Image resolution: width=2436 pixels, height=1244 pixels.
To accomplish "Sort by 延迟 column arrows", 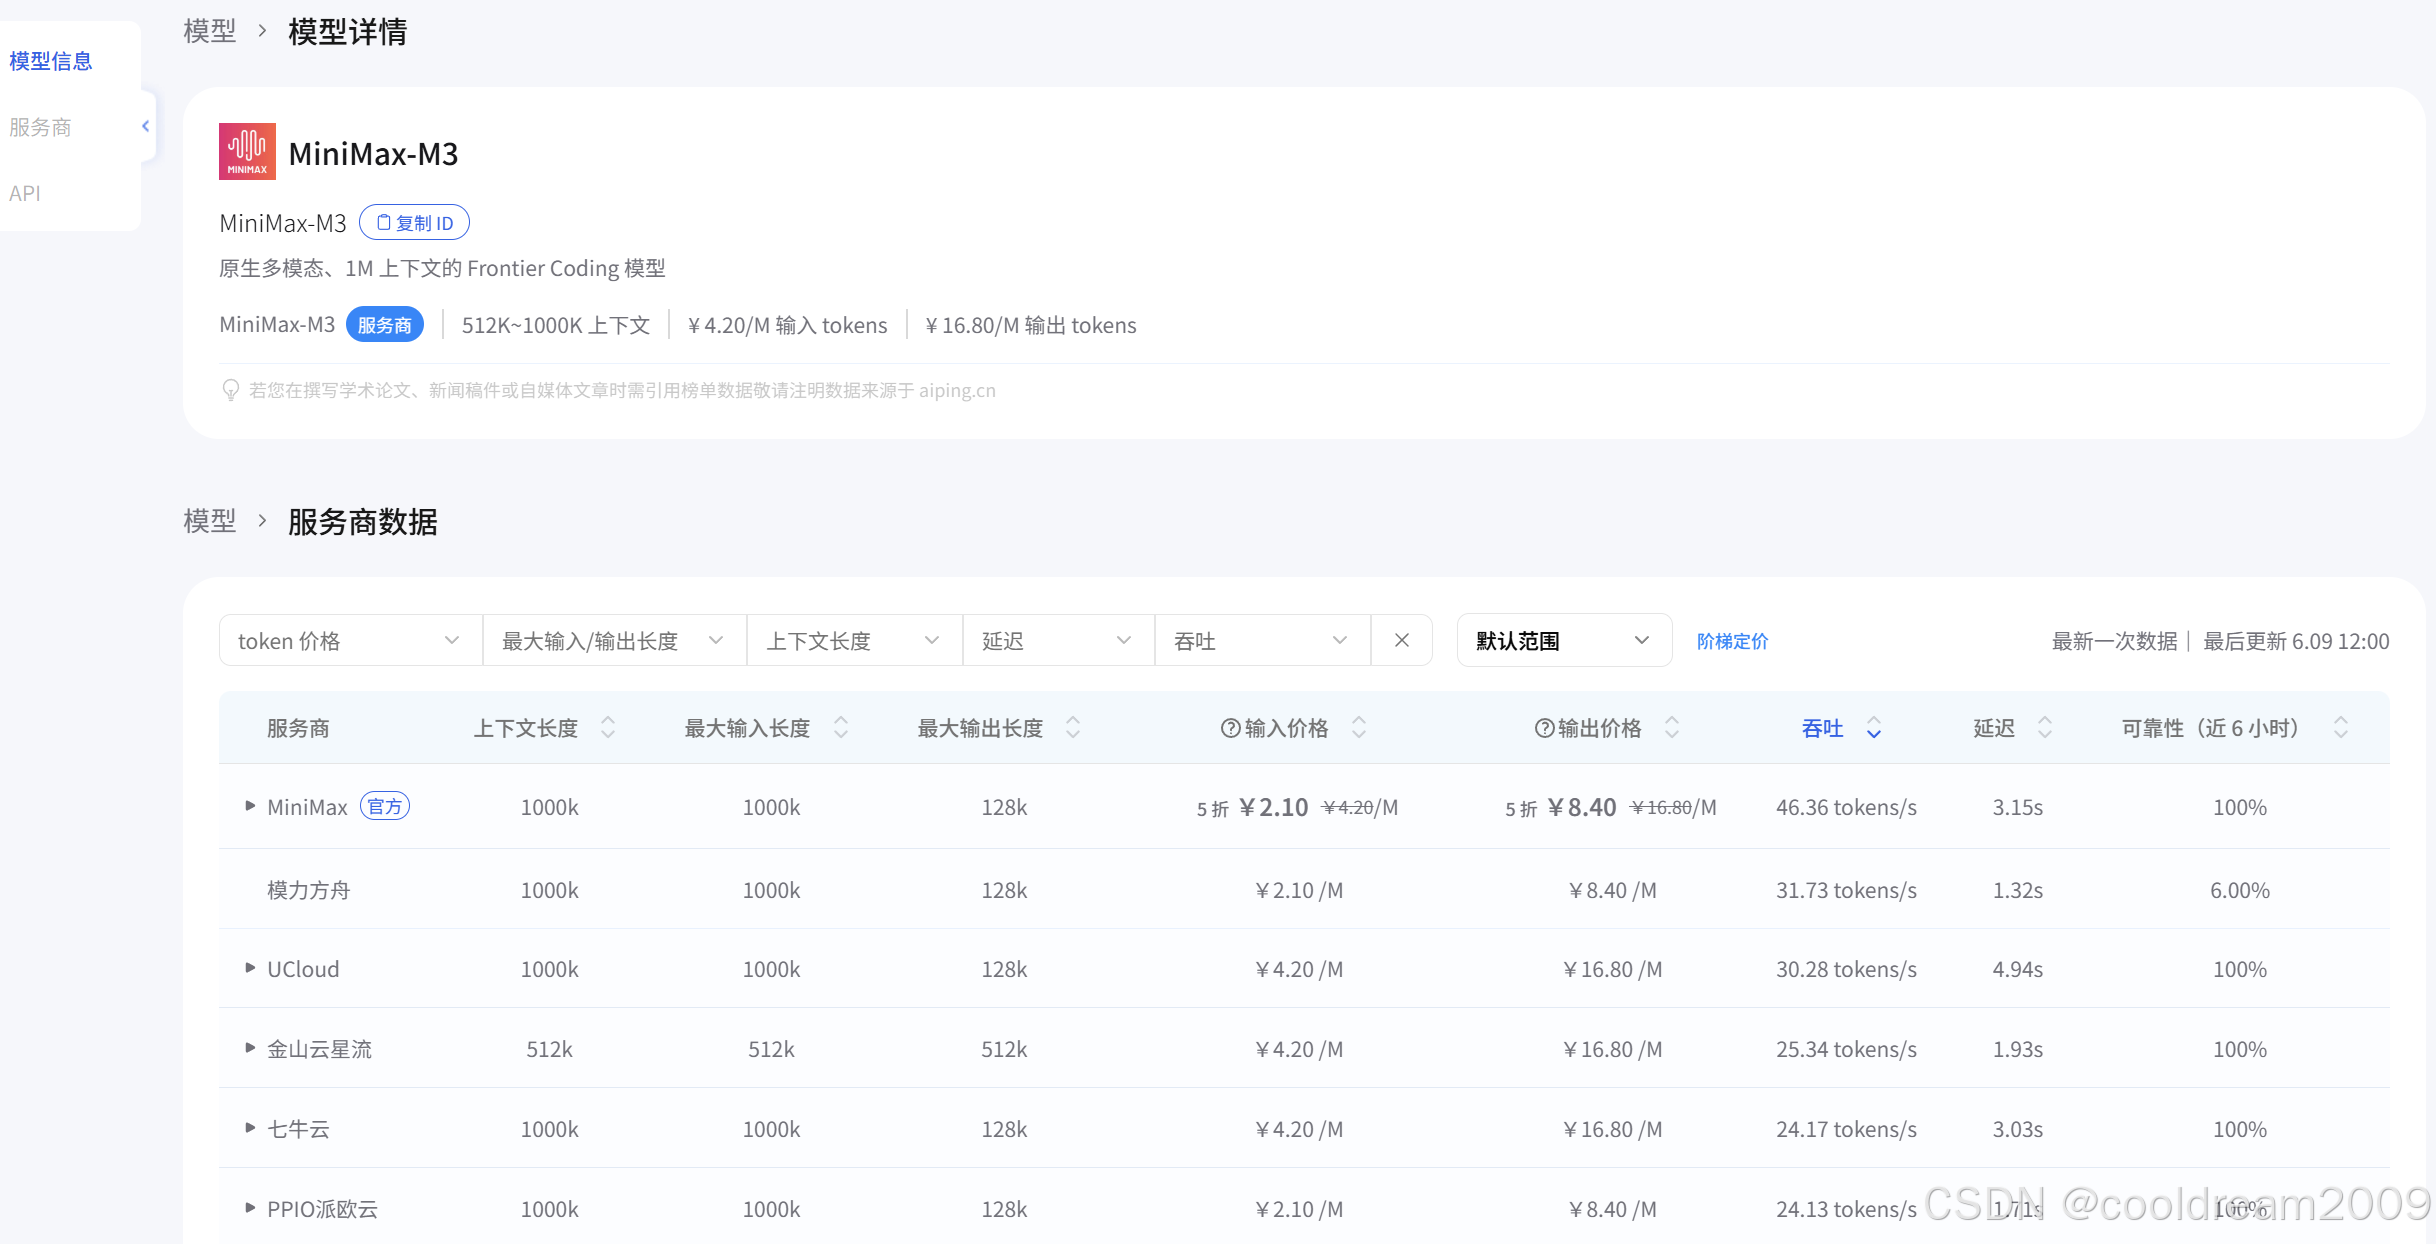I will pyautogui.click(x=2045, y=727).
